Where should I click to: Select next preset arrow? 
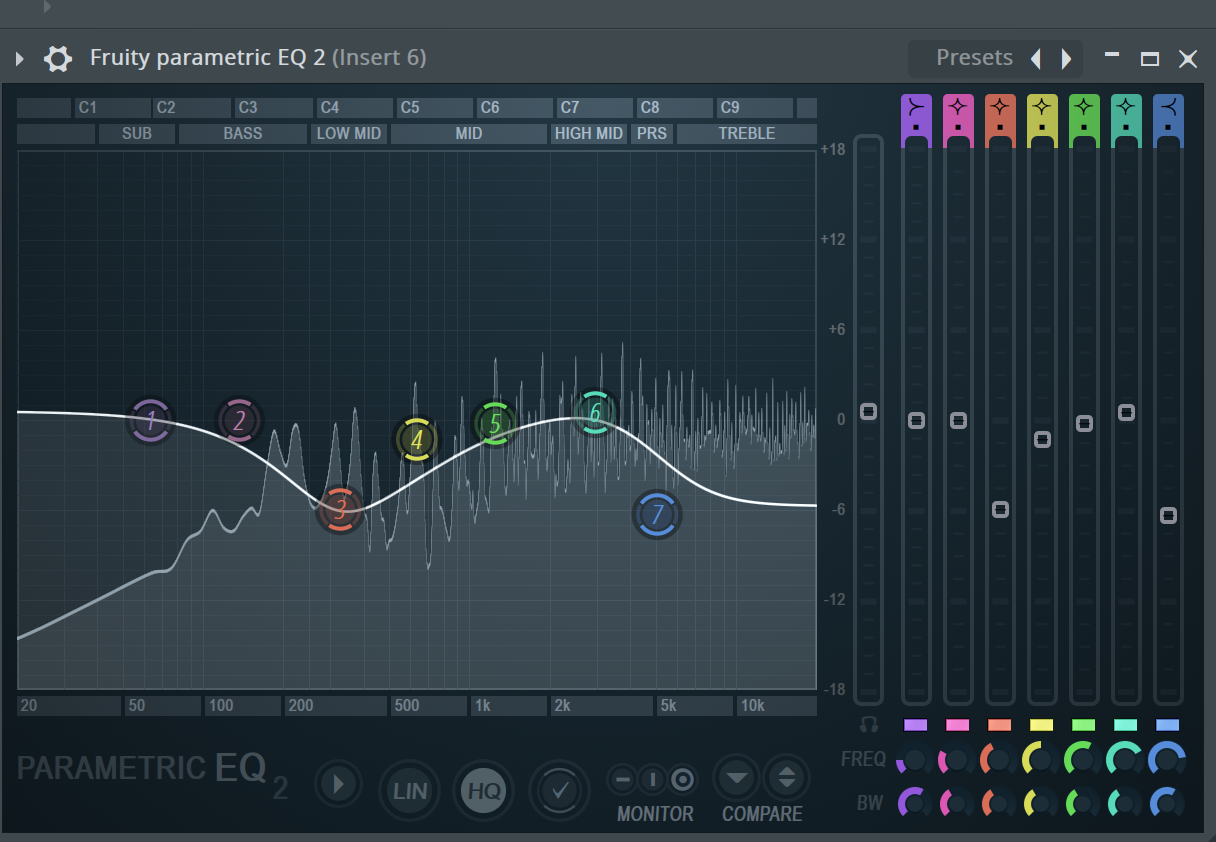pos(1066,59)
